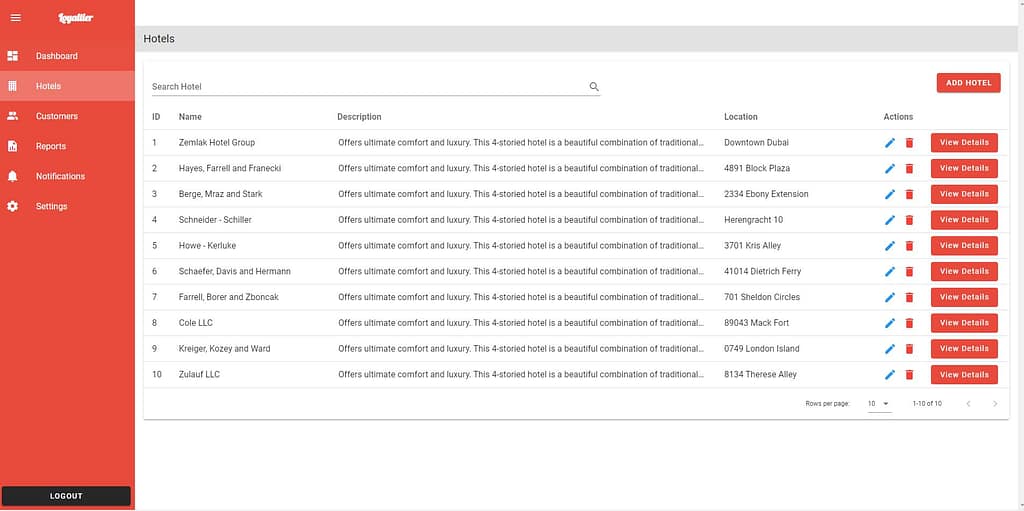View Details for Kreiger, Kozey and Ward
1024x511 pixels.
pos(964,349)
